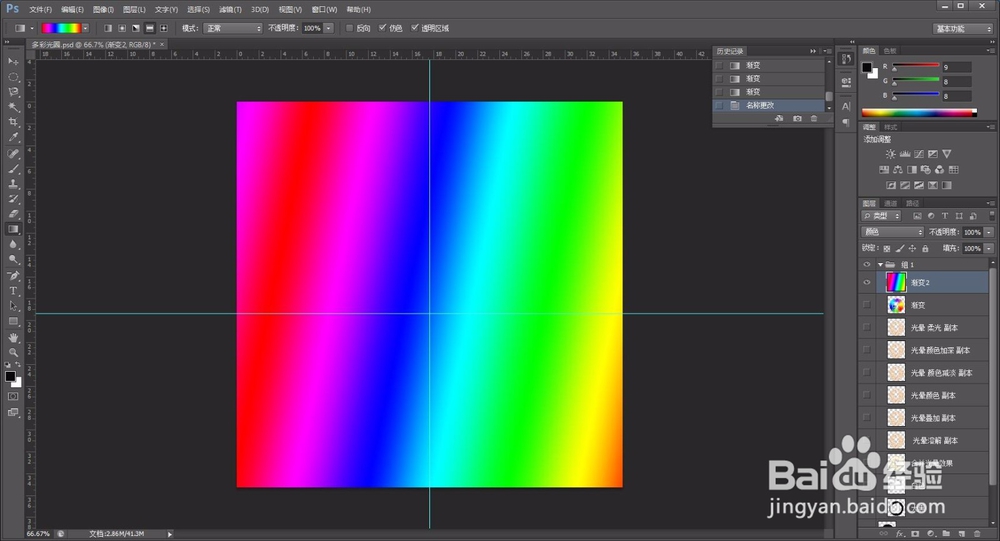This screenshot has width=1000, height=541.
Task: Add layer style fx button
Action: (x=900, y=533)
